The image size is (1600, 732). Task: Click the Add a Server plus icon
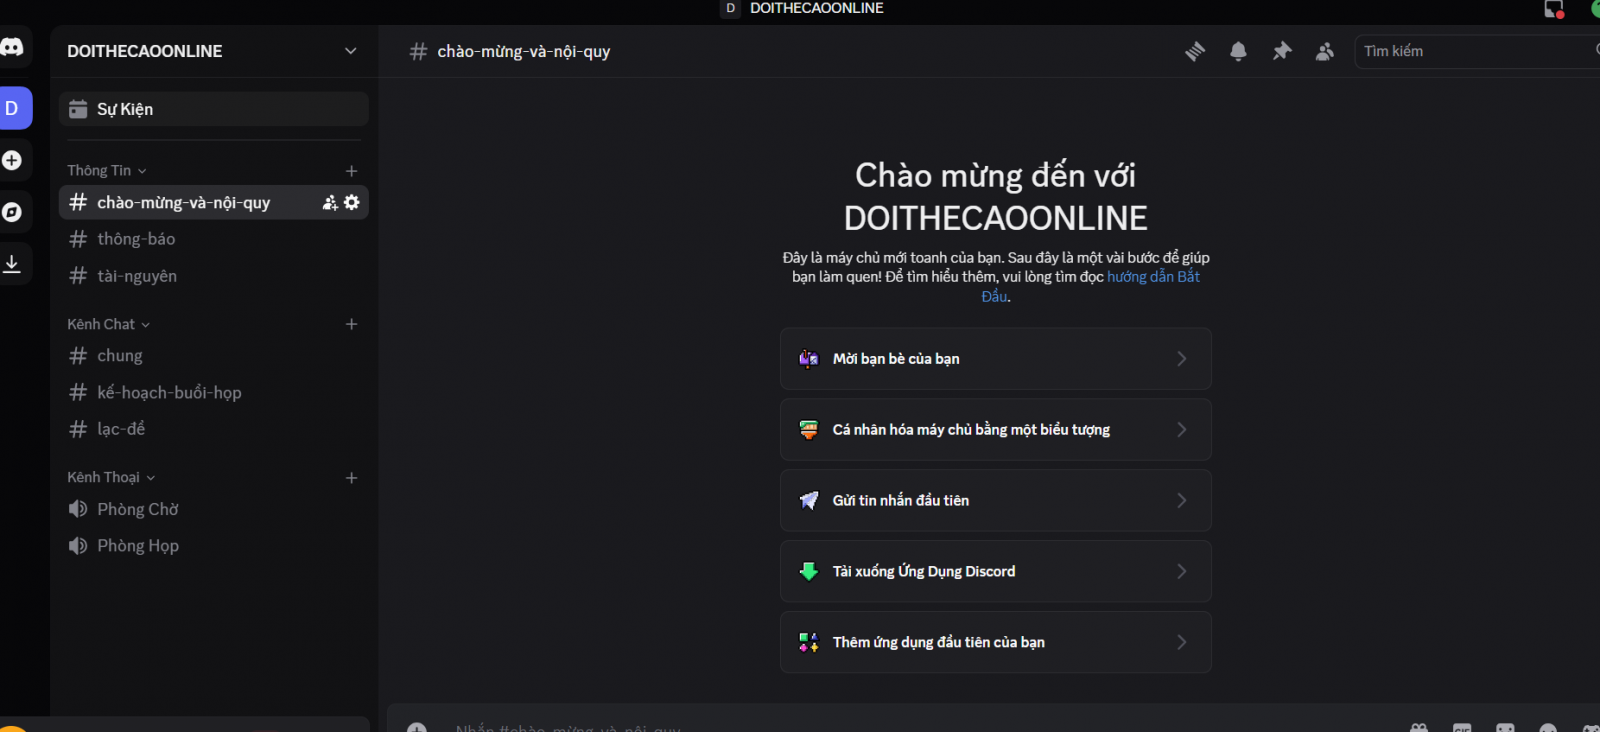(12, 160)
